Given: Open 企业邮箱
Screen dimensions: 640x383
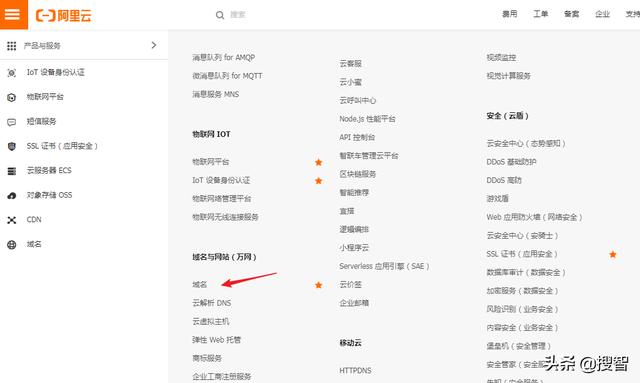Looking at the screenshot, I should (x=354, y=303).
